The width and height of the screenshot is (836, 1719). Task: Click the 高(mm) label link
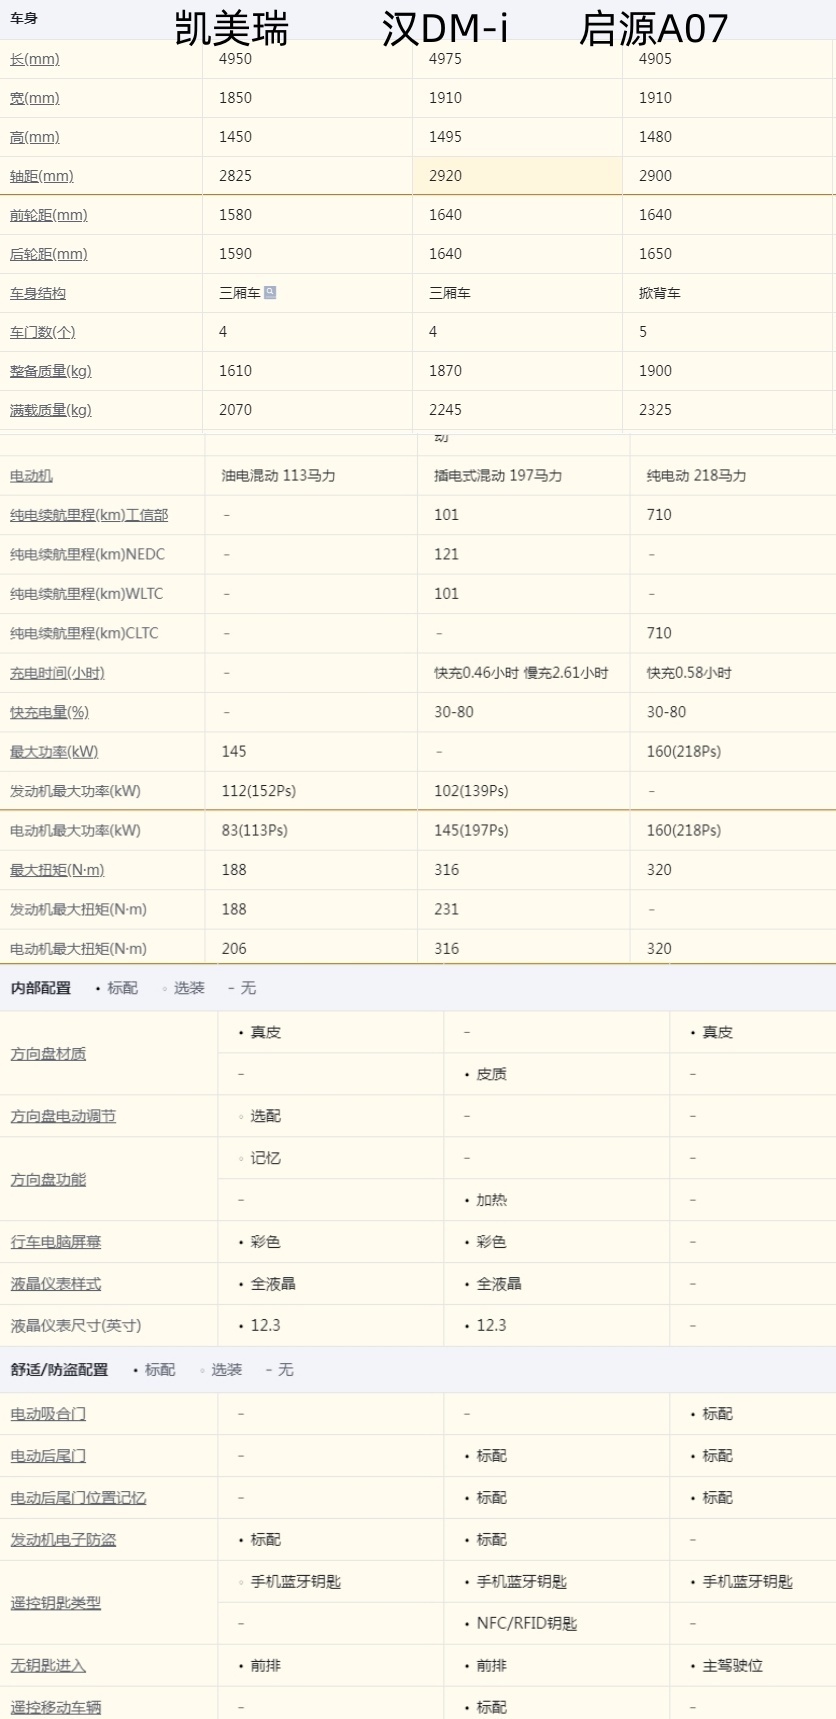click(x=35, y=137)
